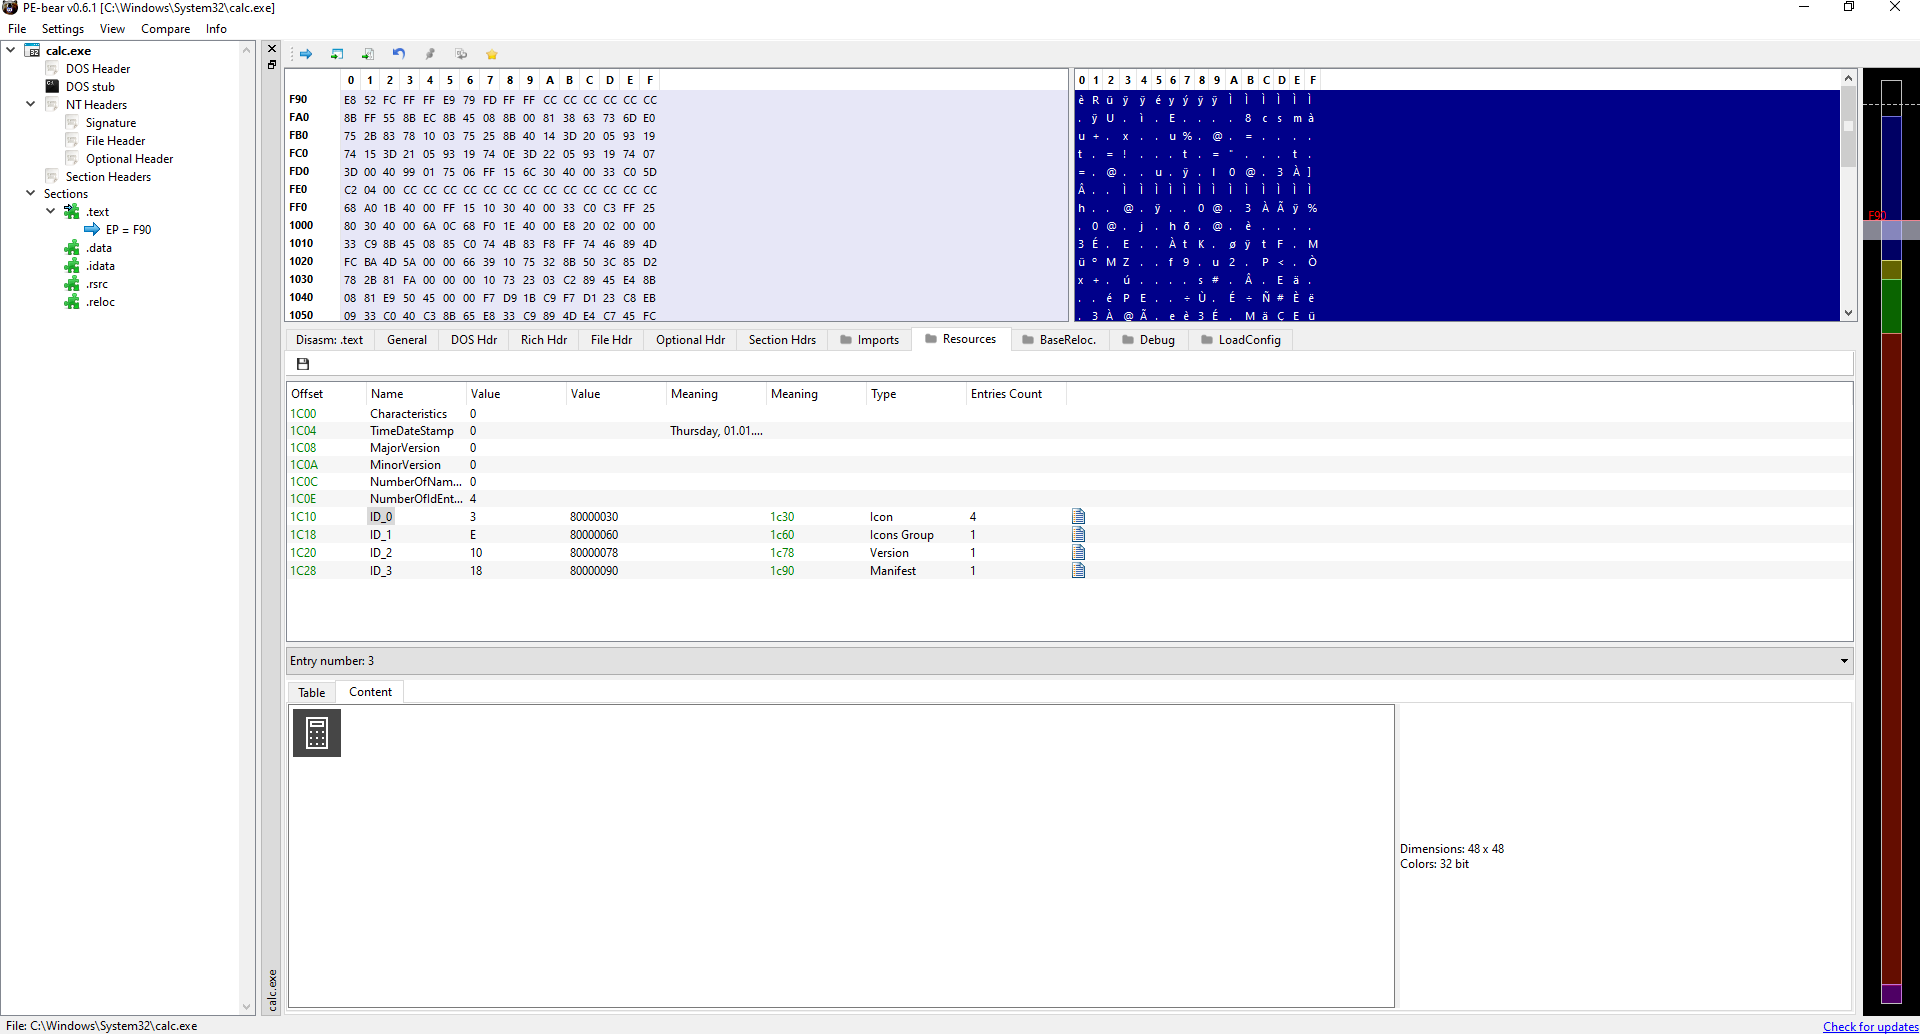Screen dimensions: 1920x1034
Task: Switch to the Debug tab
Action: 1148,340
